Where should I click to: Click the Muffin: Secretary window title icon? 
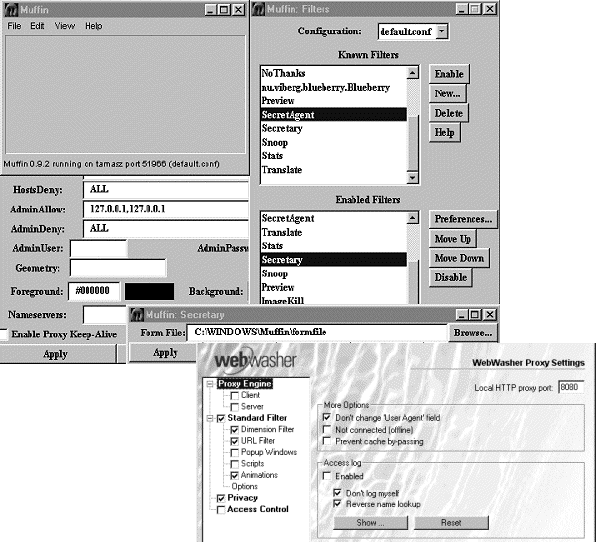click(x=136, y=315)
